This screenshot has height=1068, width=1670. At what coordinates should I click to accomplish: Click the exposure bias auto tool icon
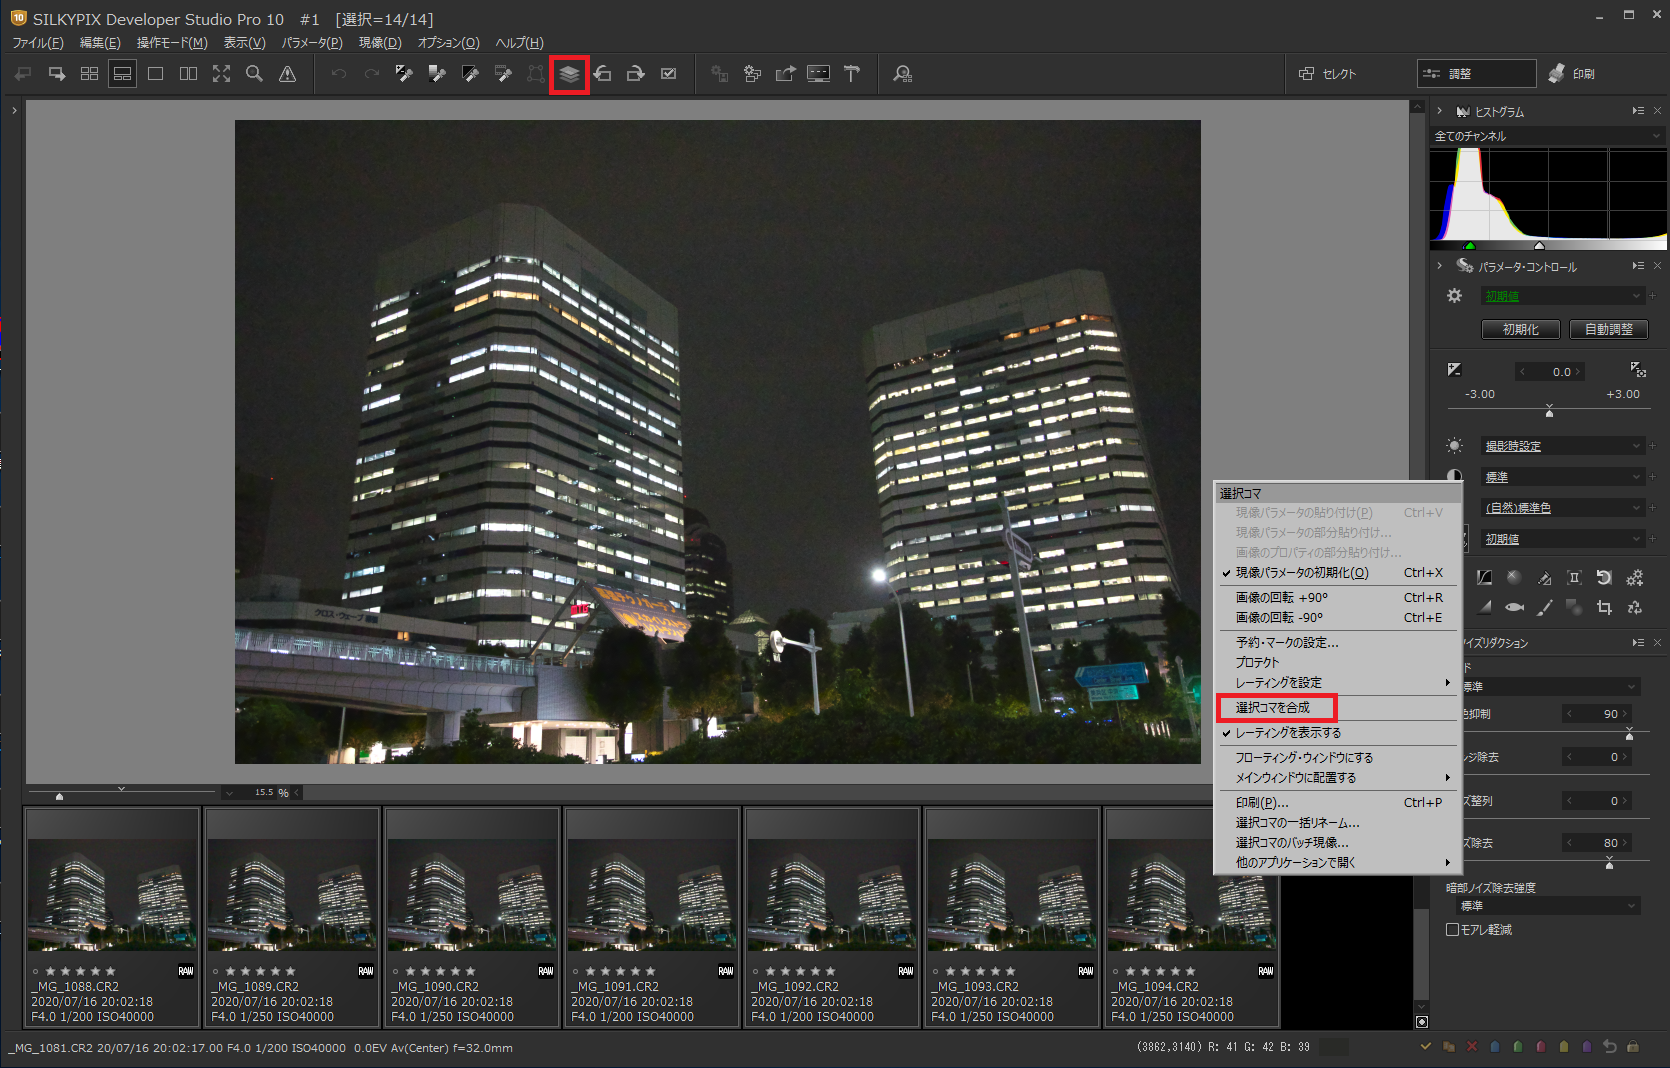tap(1637, 370)
